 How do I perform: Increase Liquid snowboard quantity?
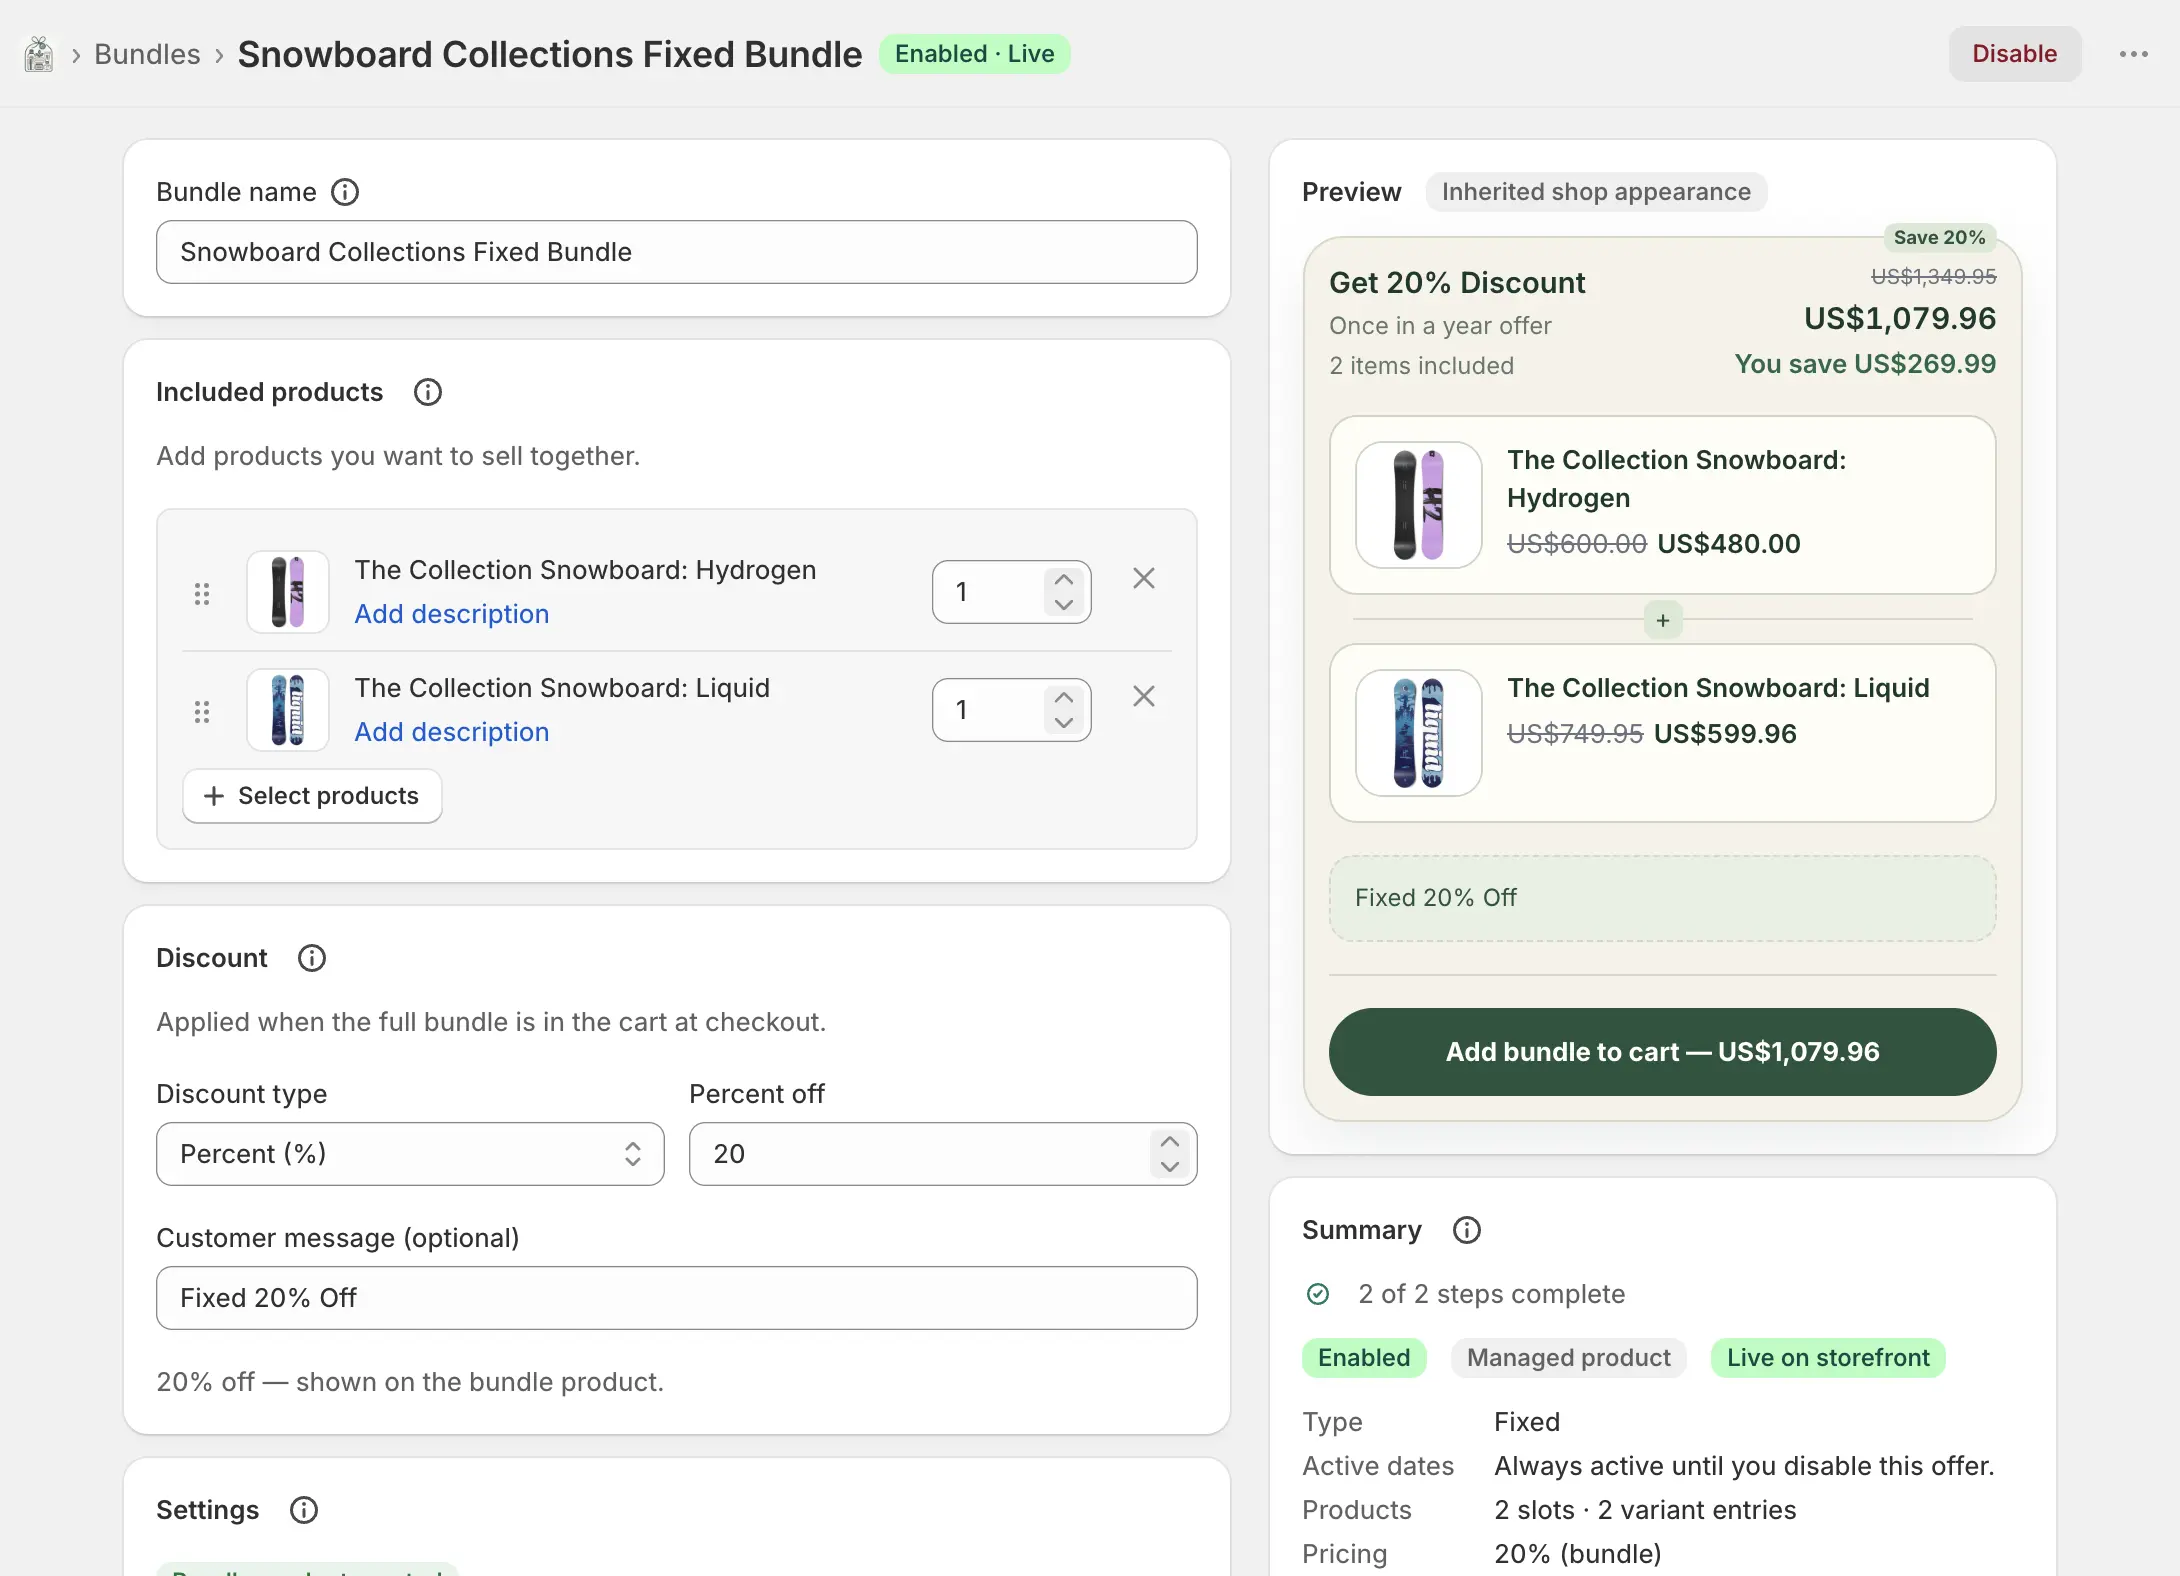(x=1064, y=698)
